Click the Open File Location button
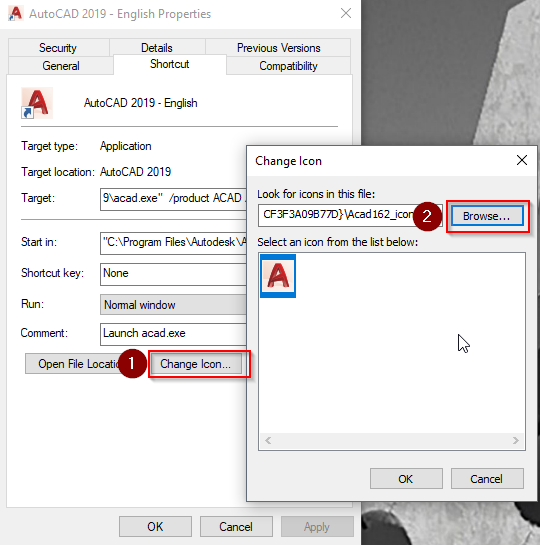 (x=76, y=364)
